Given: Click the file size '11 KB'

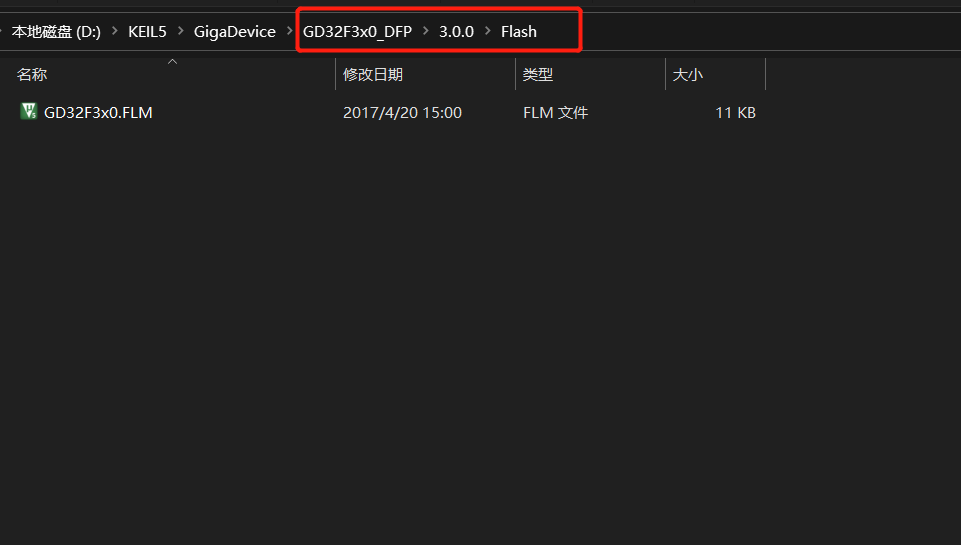Looking at the screenshot, I should (735, 113).
